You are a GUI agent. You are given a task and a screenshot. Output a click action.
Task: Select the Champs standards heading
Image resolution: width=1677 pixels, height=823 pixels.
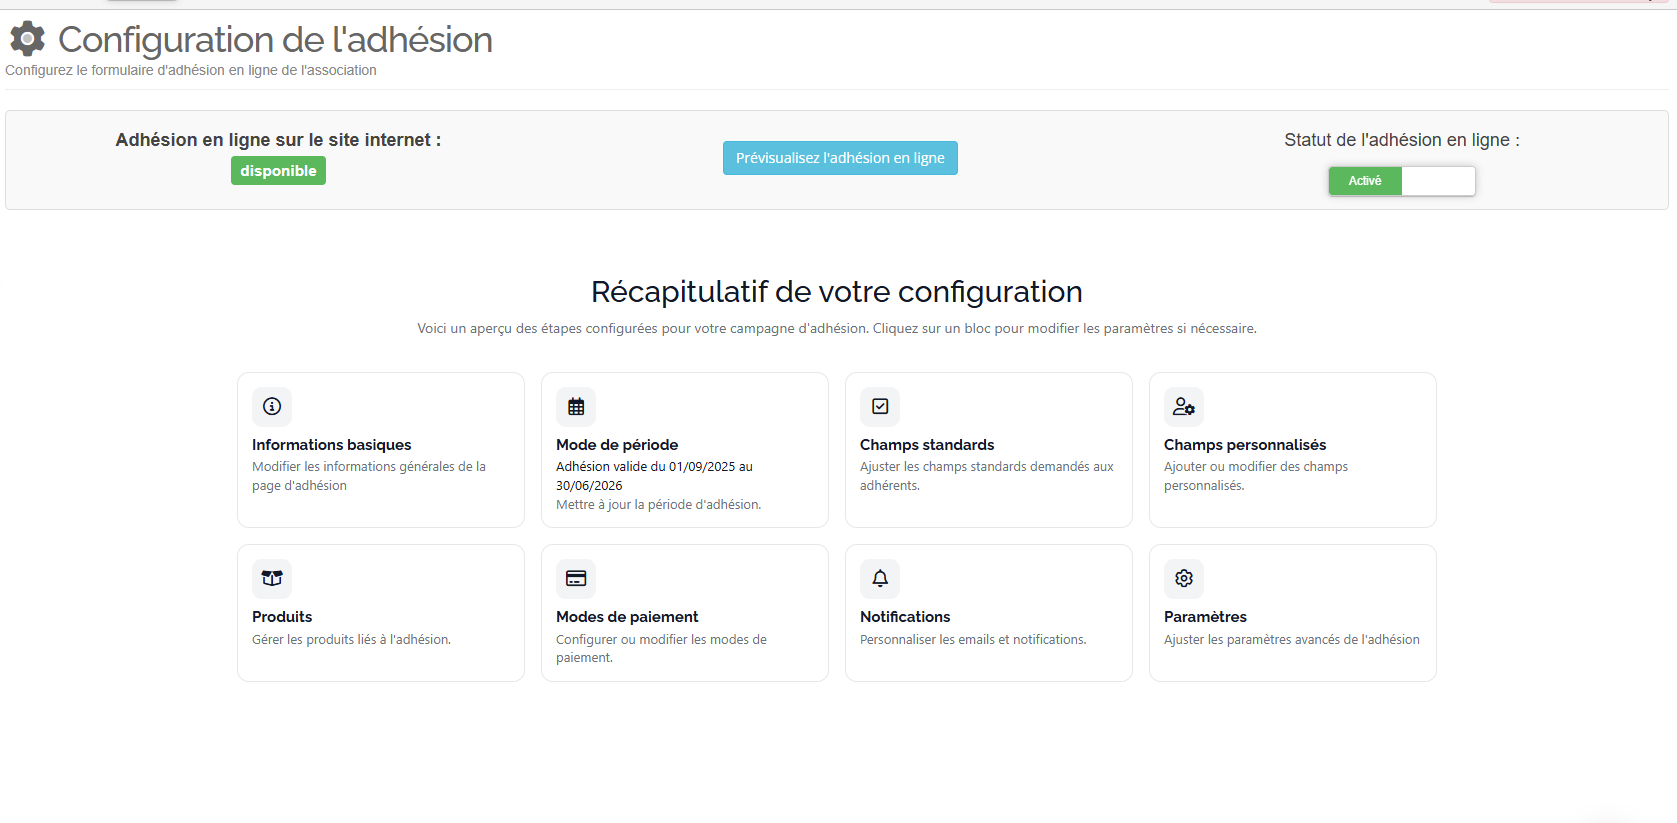(x=927, y=445)
